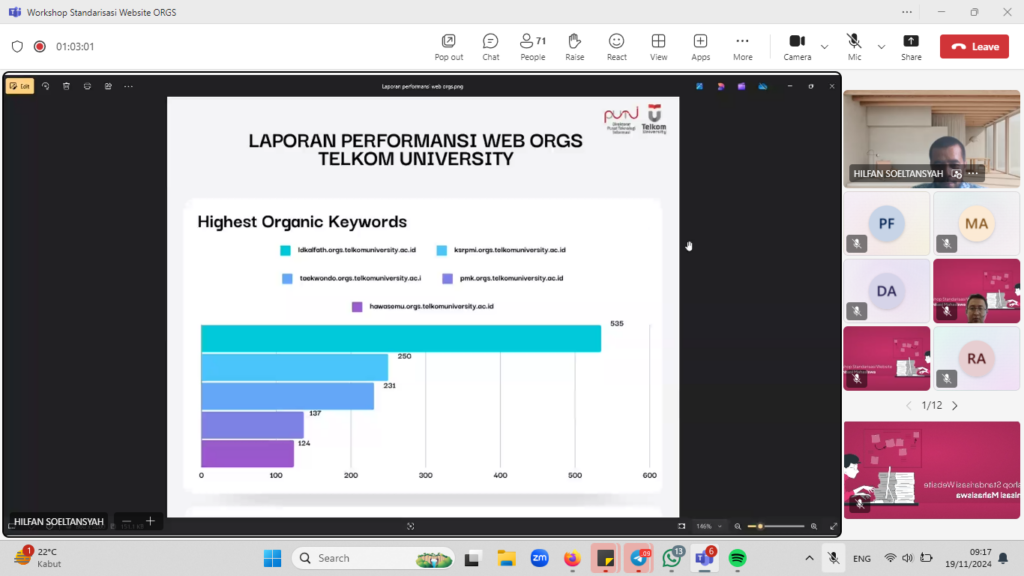Image resolution: width=1024 pixels, height=576 pixels.
Task: Open the More actions menu
Action: [743, 47]
